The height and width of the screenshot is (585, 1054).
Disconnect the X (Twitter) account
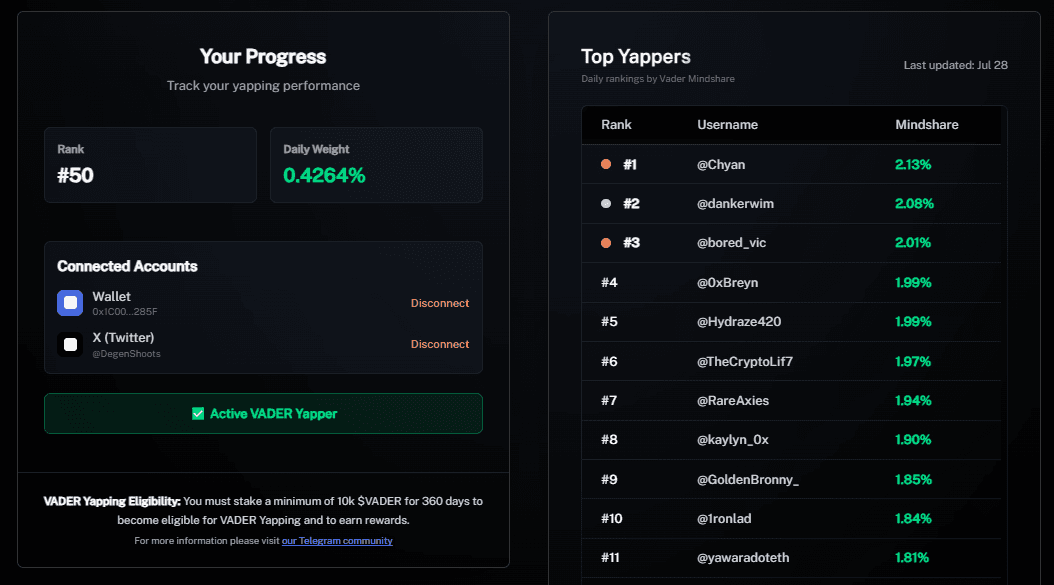coord(439,344)
